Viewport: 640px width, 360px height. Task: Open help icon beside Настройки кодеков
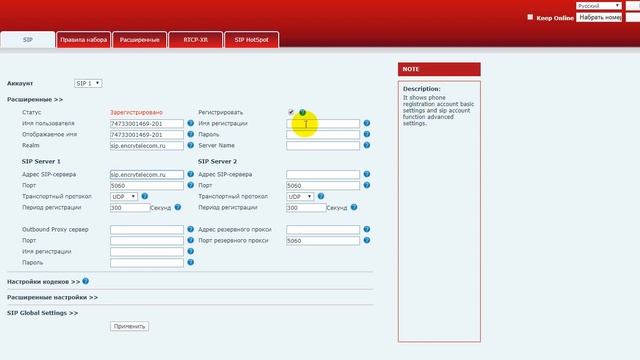pyautogui.click(x=85, y=281)
